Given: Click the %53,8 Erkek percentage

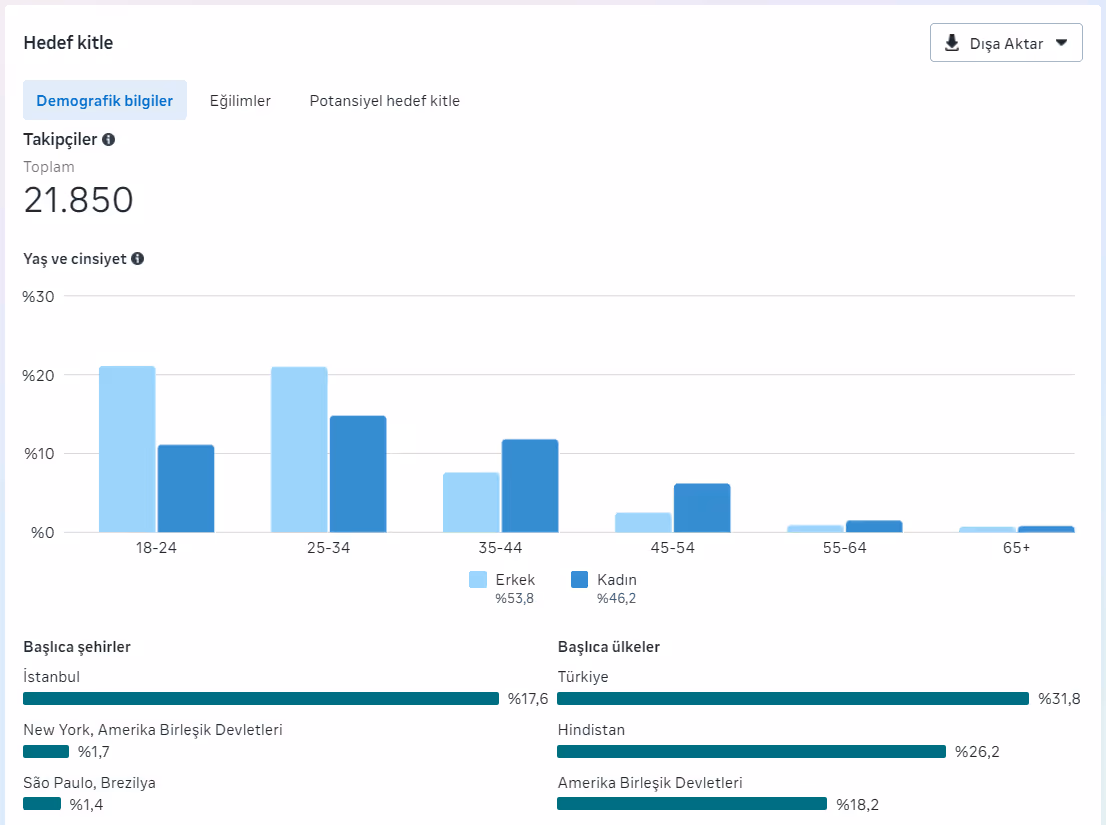Looking at the screenshot, I should (x=514, y=599).
